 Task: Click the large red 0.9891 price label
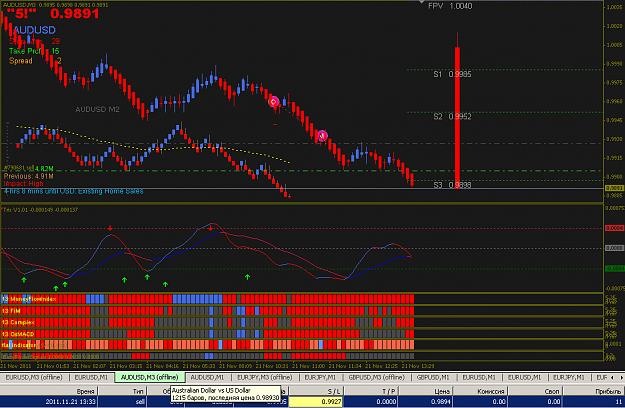pyautogui.click(x=74, y=14)
